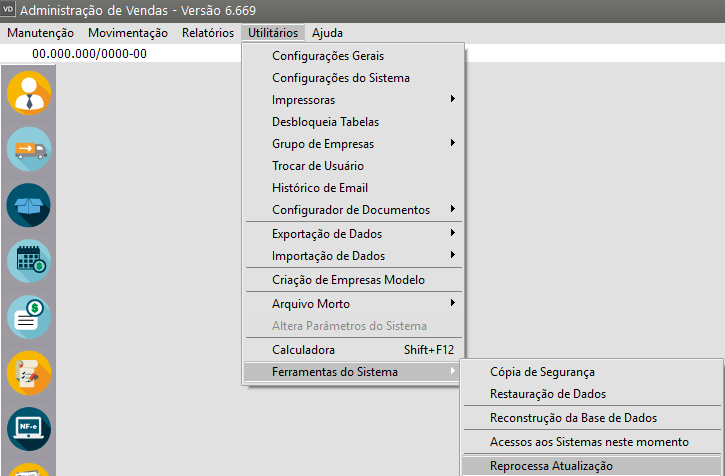Click the dollar receipt document icon

[x=29, y=317]
